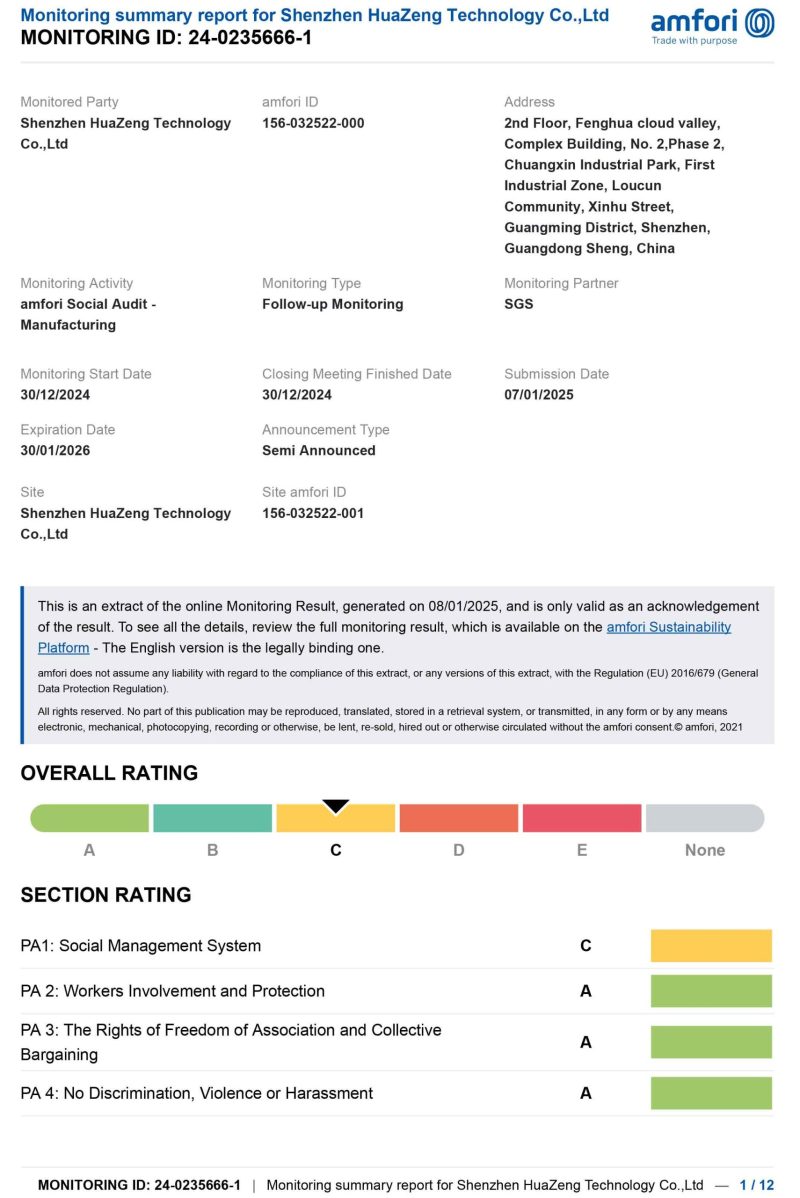Image resolution: width=800 pixels, height=1198 pixels.
Task: Click the Submission Date value 07/01/2025
Action: pos(539,395)
